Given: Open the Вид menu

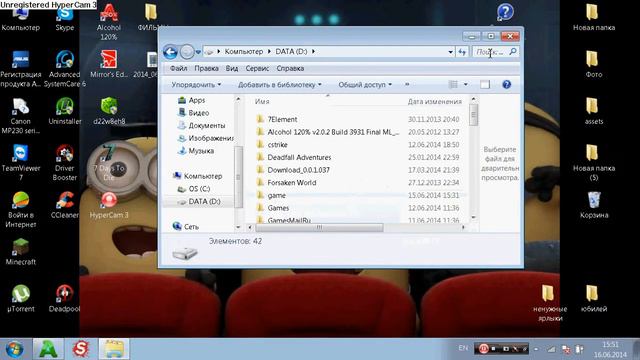Looking at the screenshot, I should click(x=232, y=68).
